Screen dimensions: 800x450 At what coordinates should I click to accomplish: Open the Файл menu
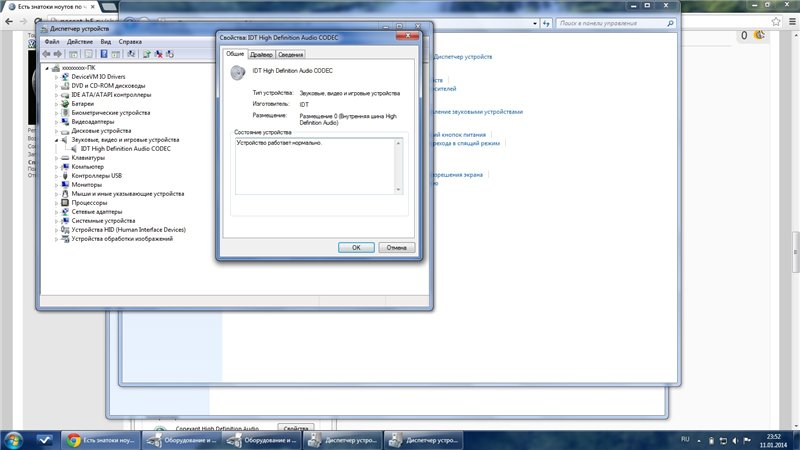52,42
